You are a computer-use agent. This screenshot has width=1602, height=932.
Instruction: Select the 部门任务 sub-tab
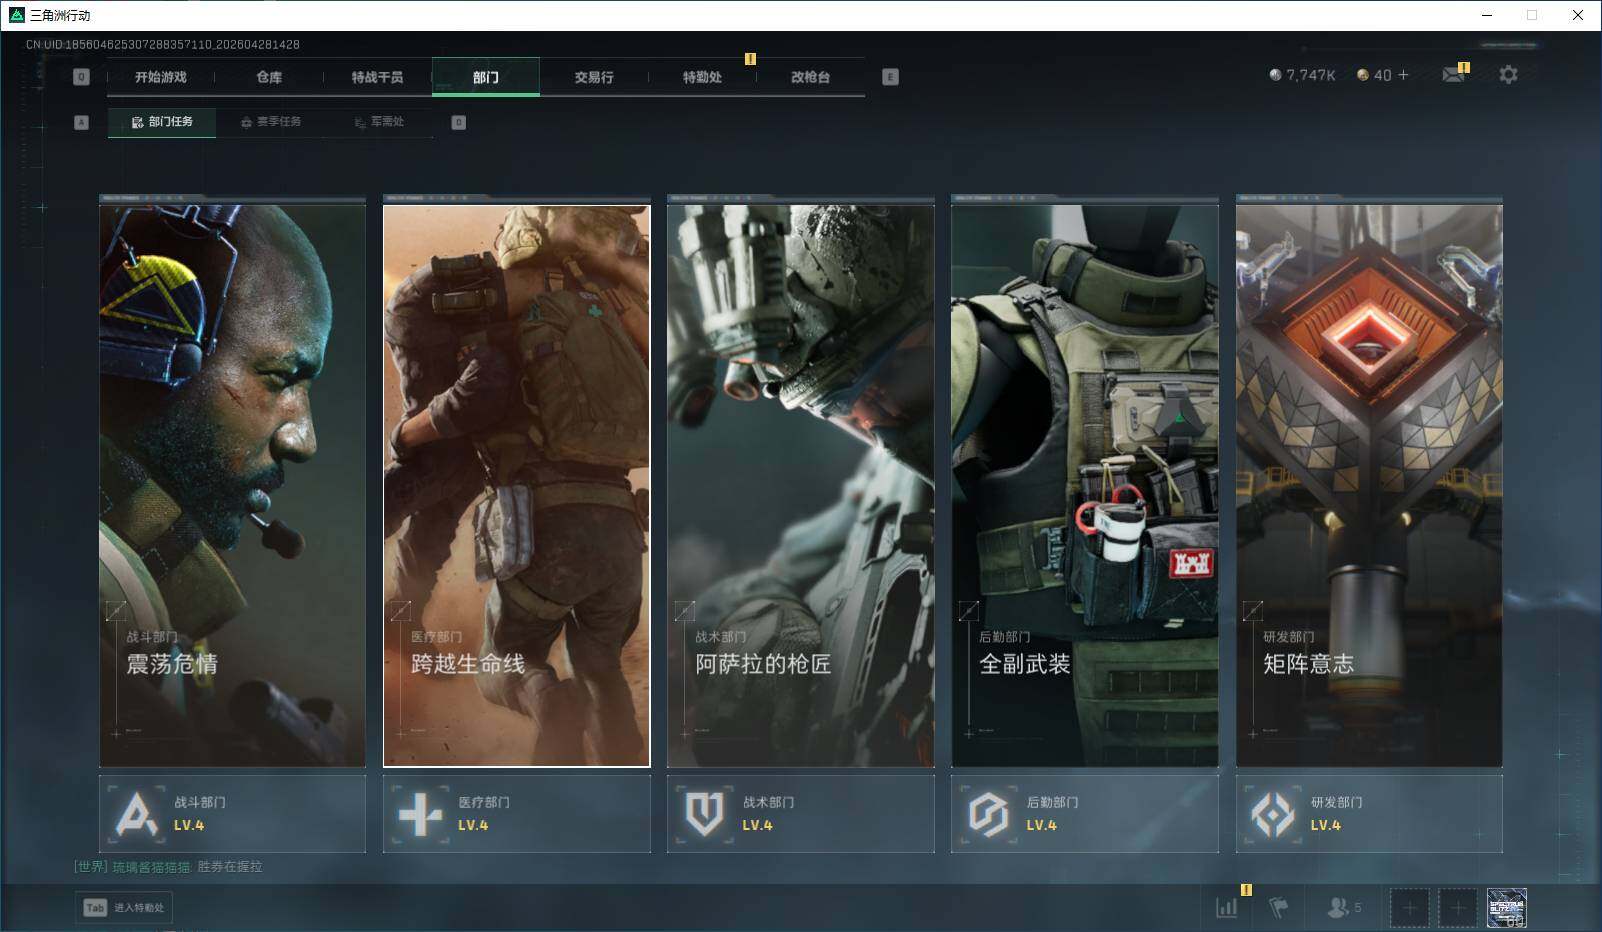[162, 122]
